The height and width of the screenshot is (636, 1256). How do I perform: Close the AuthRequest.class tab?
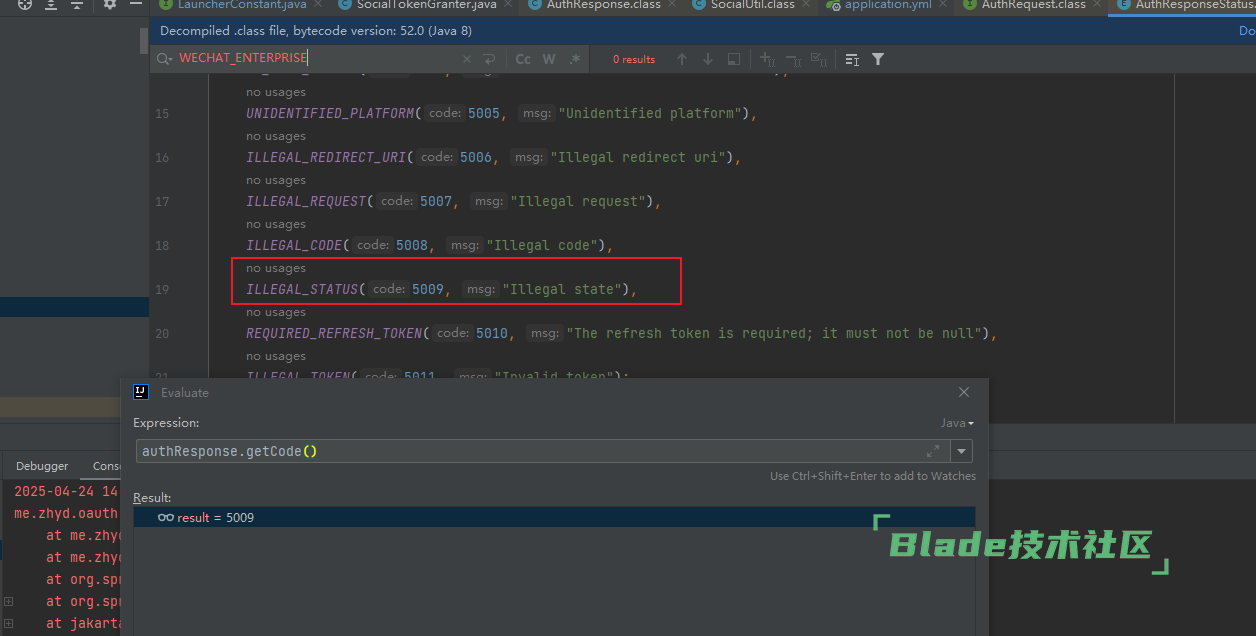click(1099, 5)
